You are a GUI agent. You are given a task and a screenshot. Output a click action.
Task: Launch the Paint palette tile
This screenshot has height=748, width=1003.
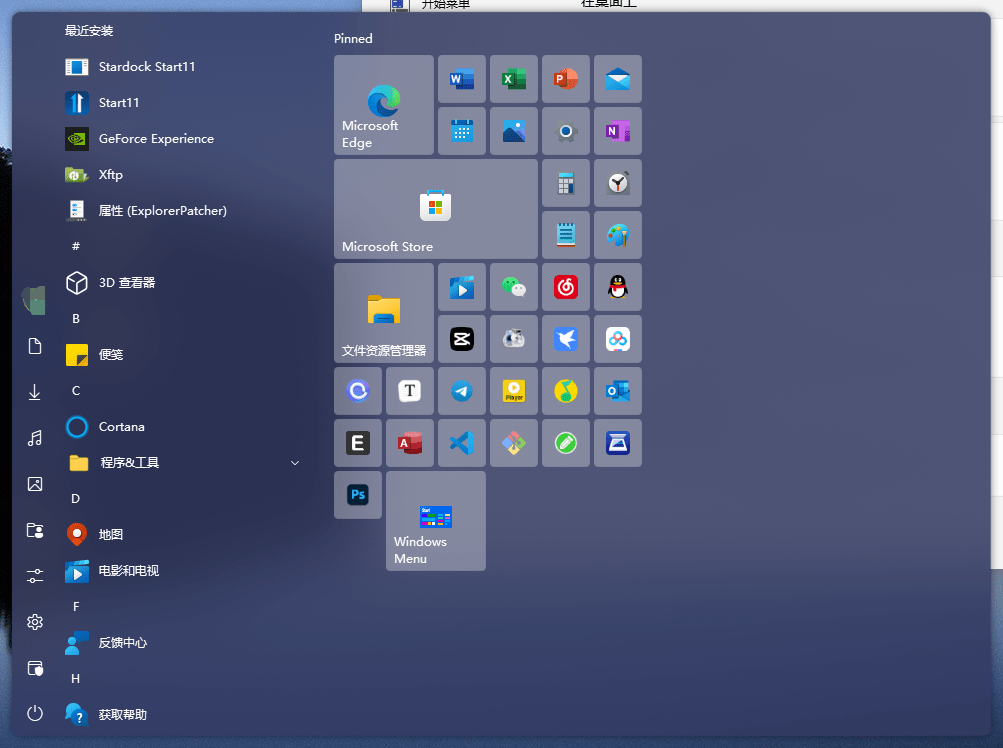pos(618,235)
